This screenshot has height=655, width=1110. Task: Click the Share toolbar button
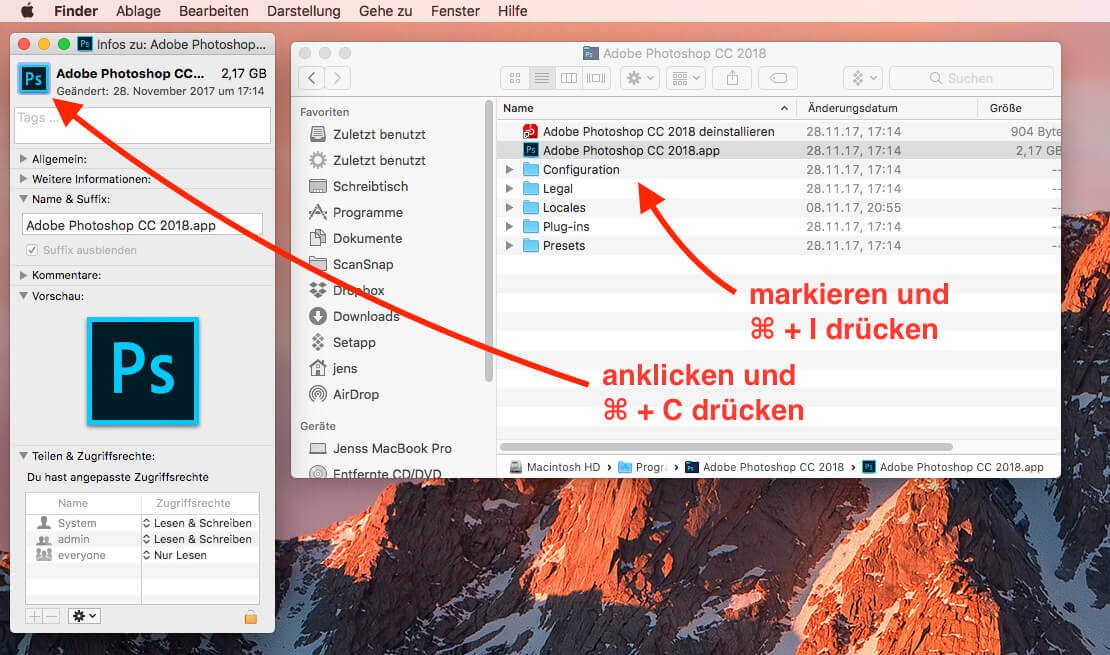732,78
